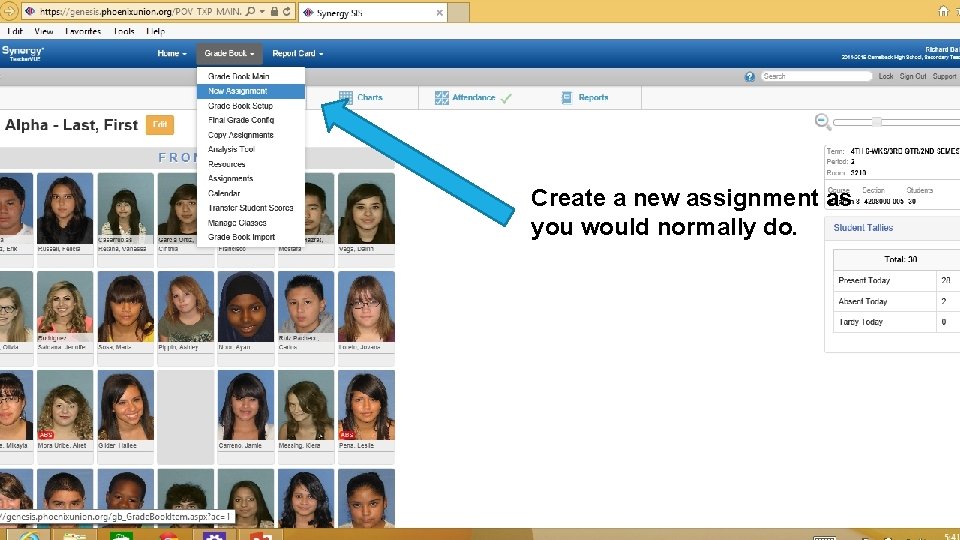Click the Absent Today tally row
960x540 pixels.
[897, 301]
